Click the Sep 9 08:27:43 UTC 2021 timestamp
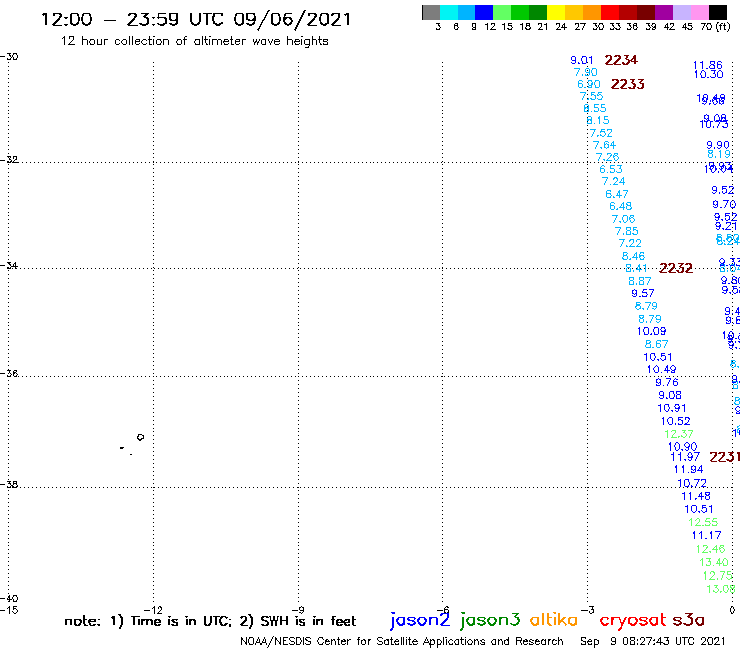The height and width of the screenshot is (650, 740). [x=653, y=641]
